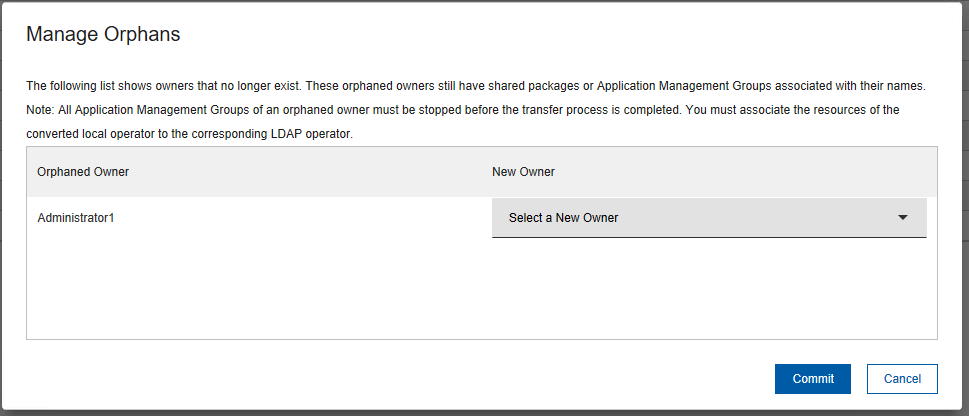Cancel the Manage Orphans dialog
This screenshot has width=969, height=416.
pyautogui.click(x=901, y=379)
